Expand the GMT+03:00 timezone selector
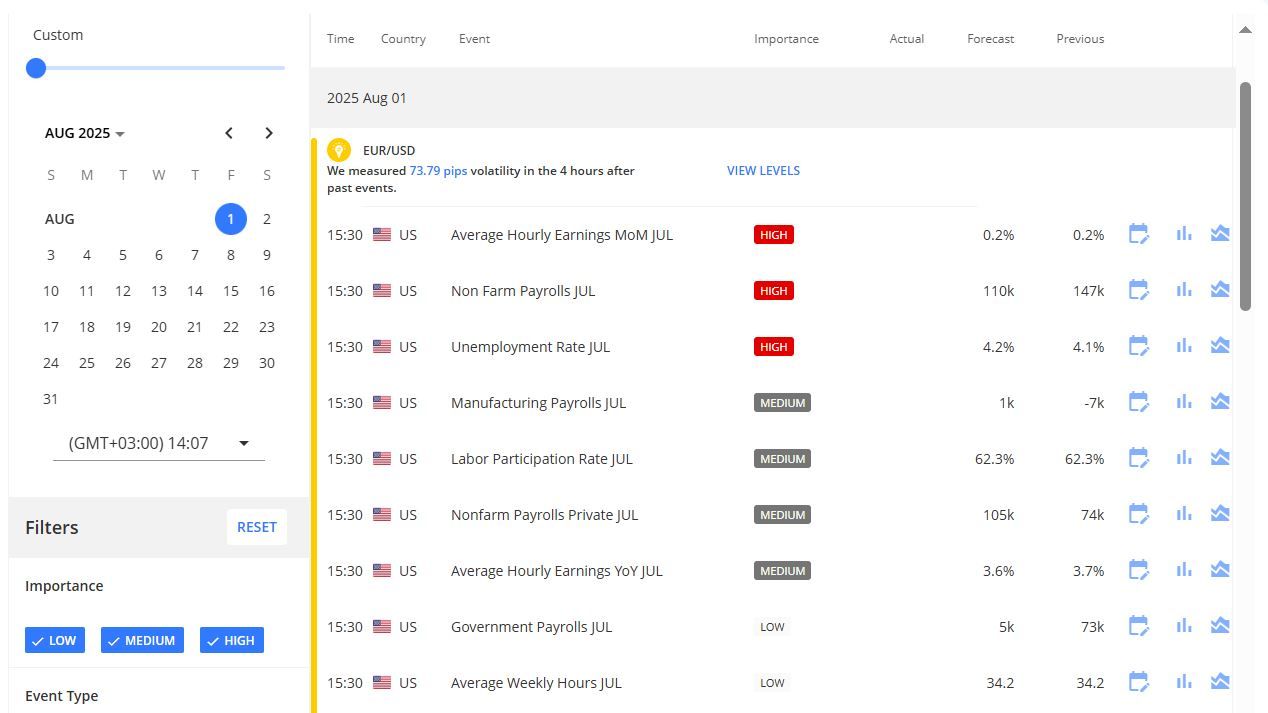The width and height of the screenshot is (1268, 713). [157, 443]
